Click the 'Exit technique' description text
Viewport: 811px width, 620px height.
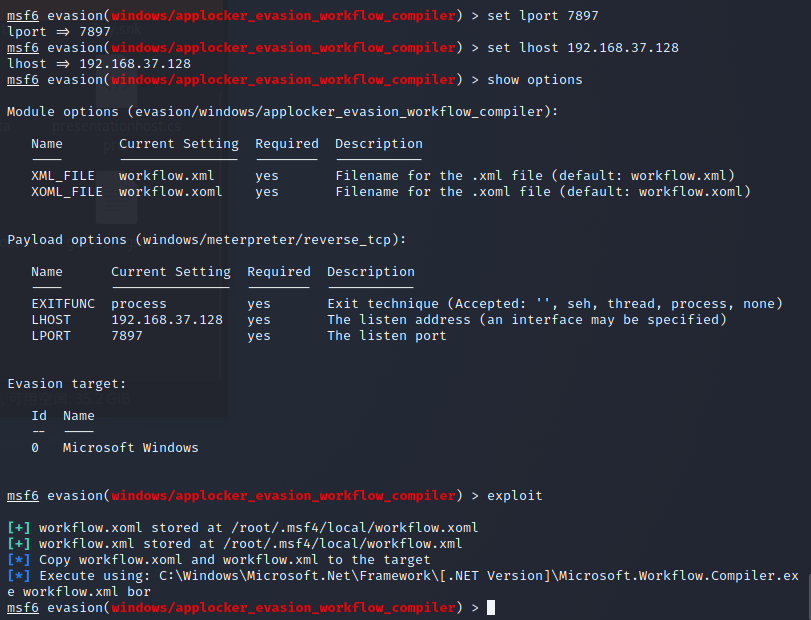(555, 304)
